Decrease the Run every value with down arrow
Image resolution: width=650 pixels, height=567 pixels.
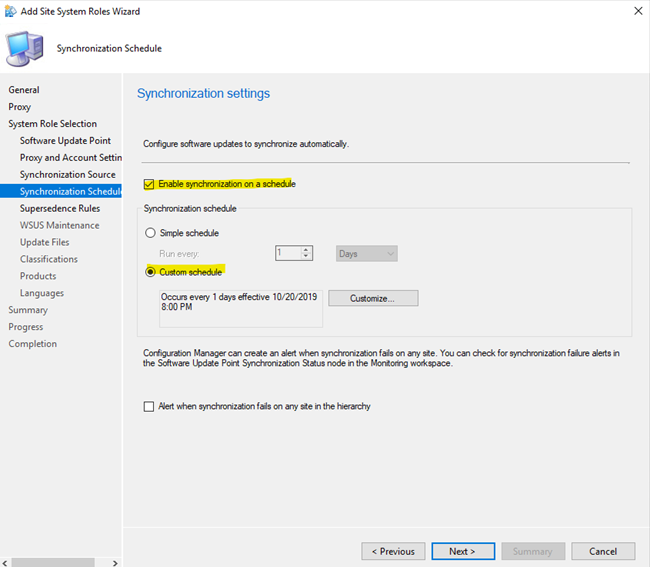tap(306, 257)
